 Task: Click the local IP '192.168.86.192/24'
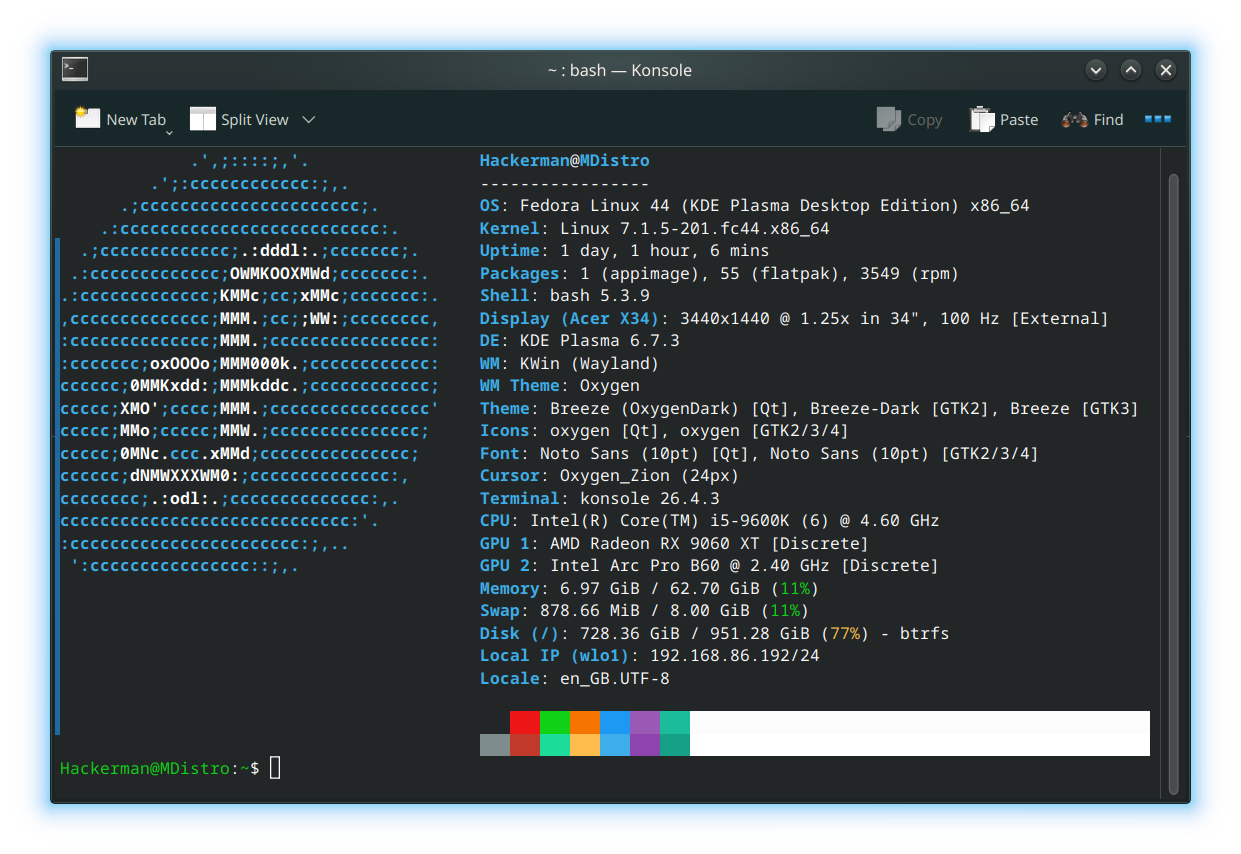(735, 655)
